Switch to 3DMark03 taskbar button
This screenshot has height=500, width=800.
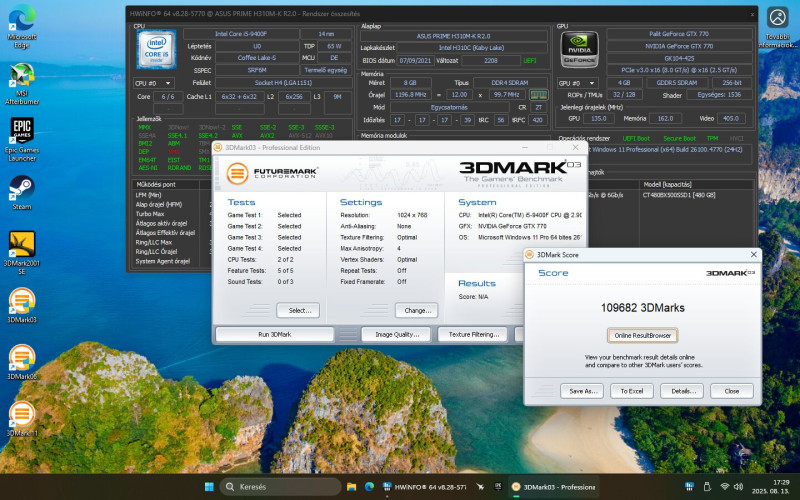point(553,487)
